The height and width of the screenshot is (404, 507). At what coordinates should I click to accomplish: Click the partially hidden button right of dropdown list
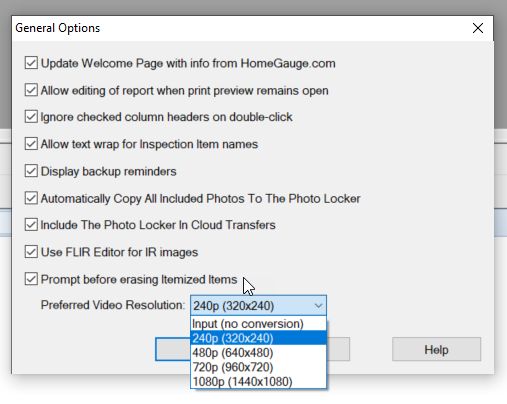338,349
